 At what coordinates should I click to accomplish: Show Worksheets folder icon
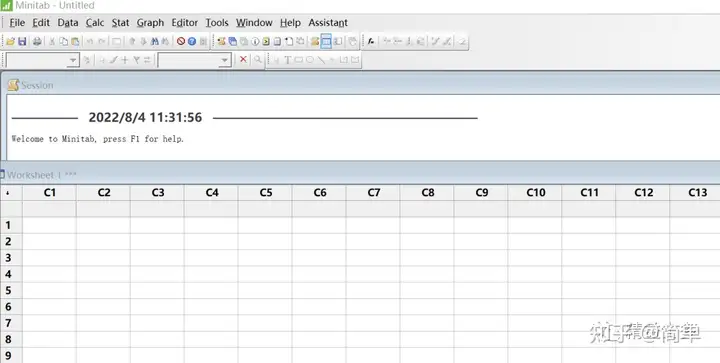pyautogui.click(x=233, y=41)
